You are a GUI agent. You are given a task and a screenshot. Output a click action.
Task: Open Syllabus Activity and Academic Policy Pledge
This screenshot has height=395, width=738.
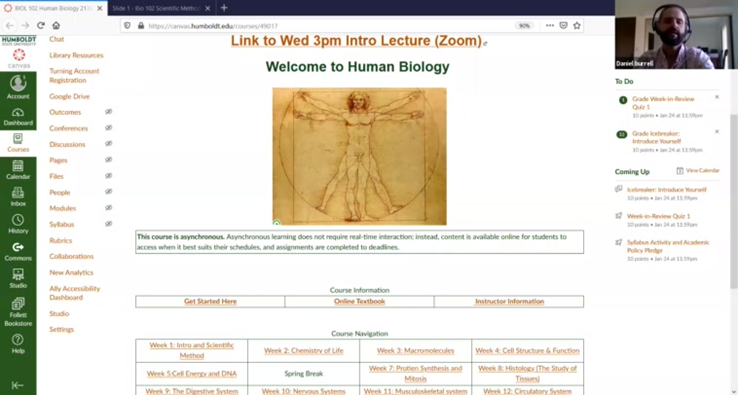[x=668, y=246]
